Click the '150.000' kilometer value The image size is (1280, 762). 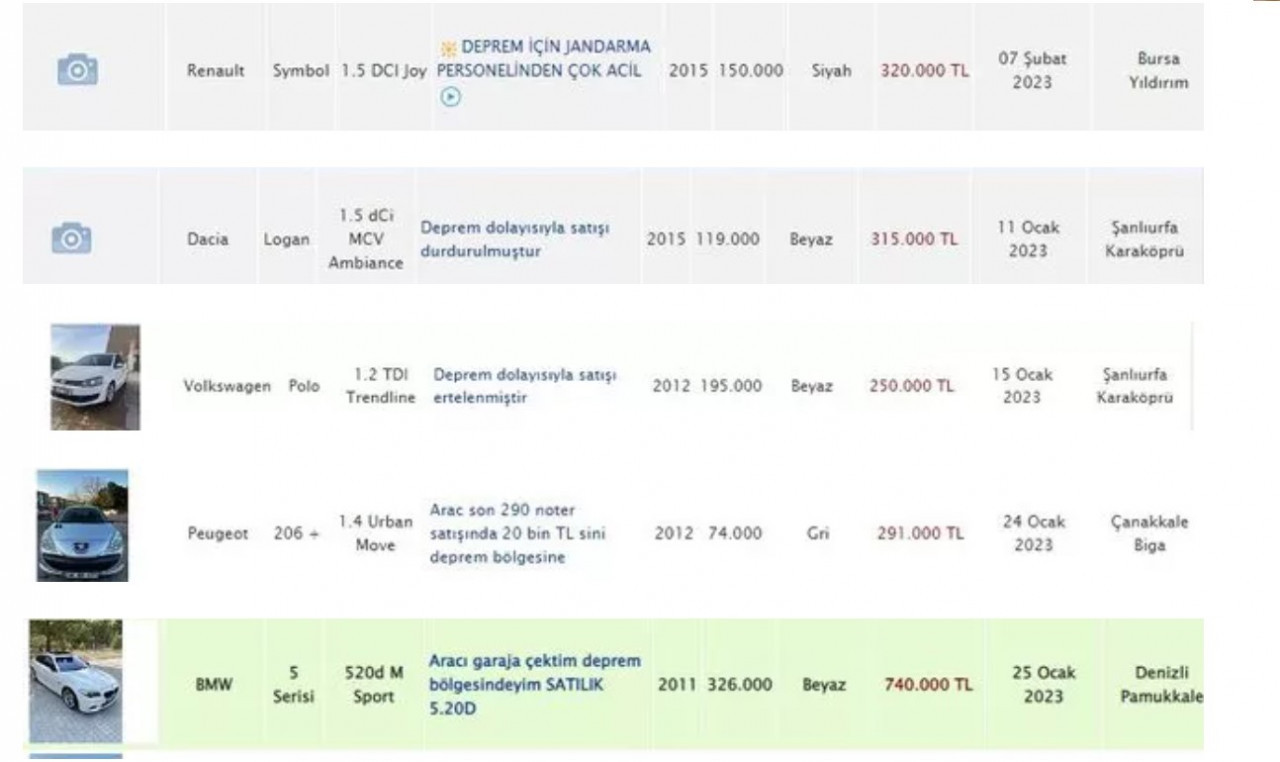click(749, 72)
